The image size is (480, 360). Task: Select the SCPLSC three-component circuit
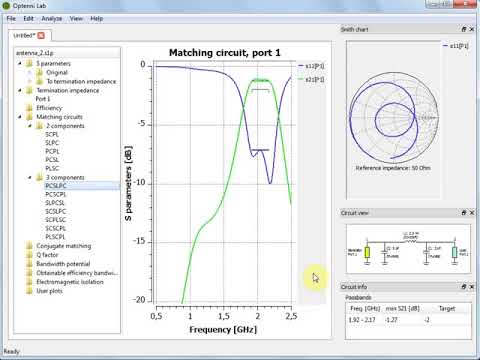pyautogui.click(x=56, y=220)
